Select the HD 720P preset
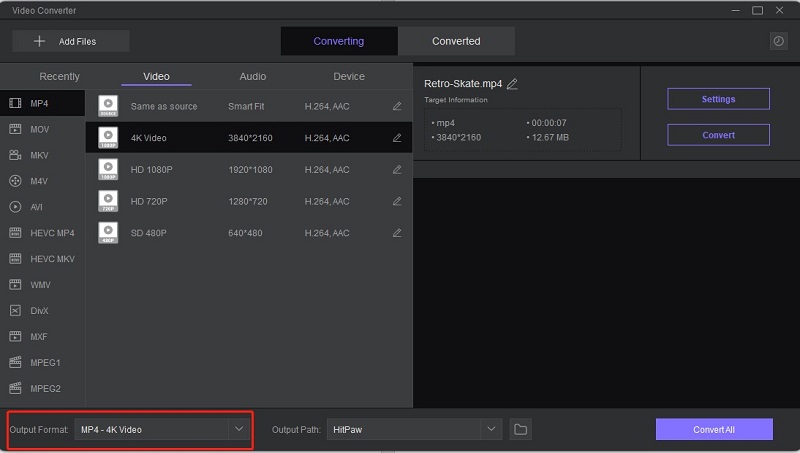Screen dimensions: 800x453 click(x=249, y=201)
